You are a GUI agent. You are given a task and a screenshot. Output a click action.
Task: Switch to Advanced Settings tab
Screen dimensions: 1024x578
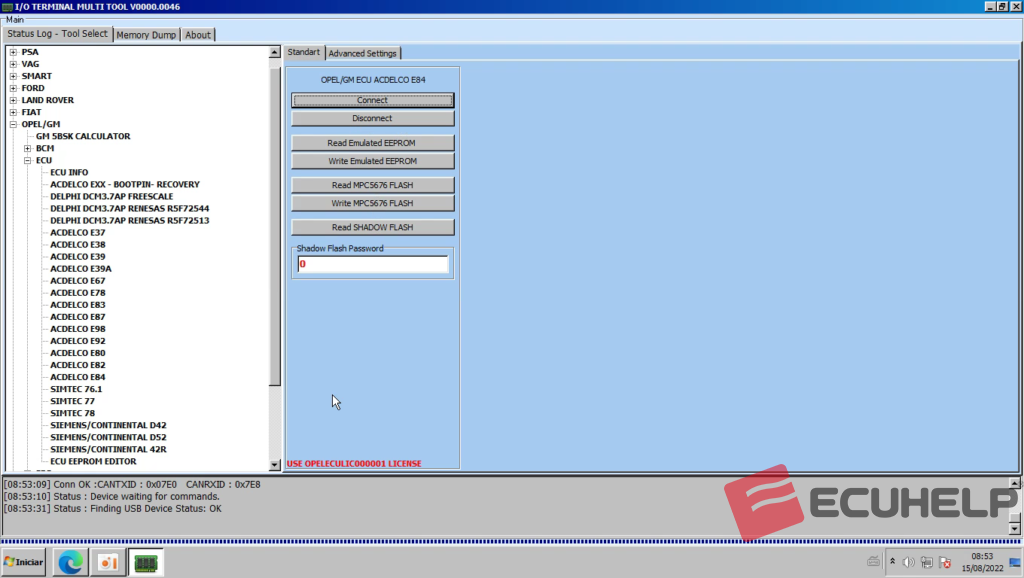click(362, 54)
